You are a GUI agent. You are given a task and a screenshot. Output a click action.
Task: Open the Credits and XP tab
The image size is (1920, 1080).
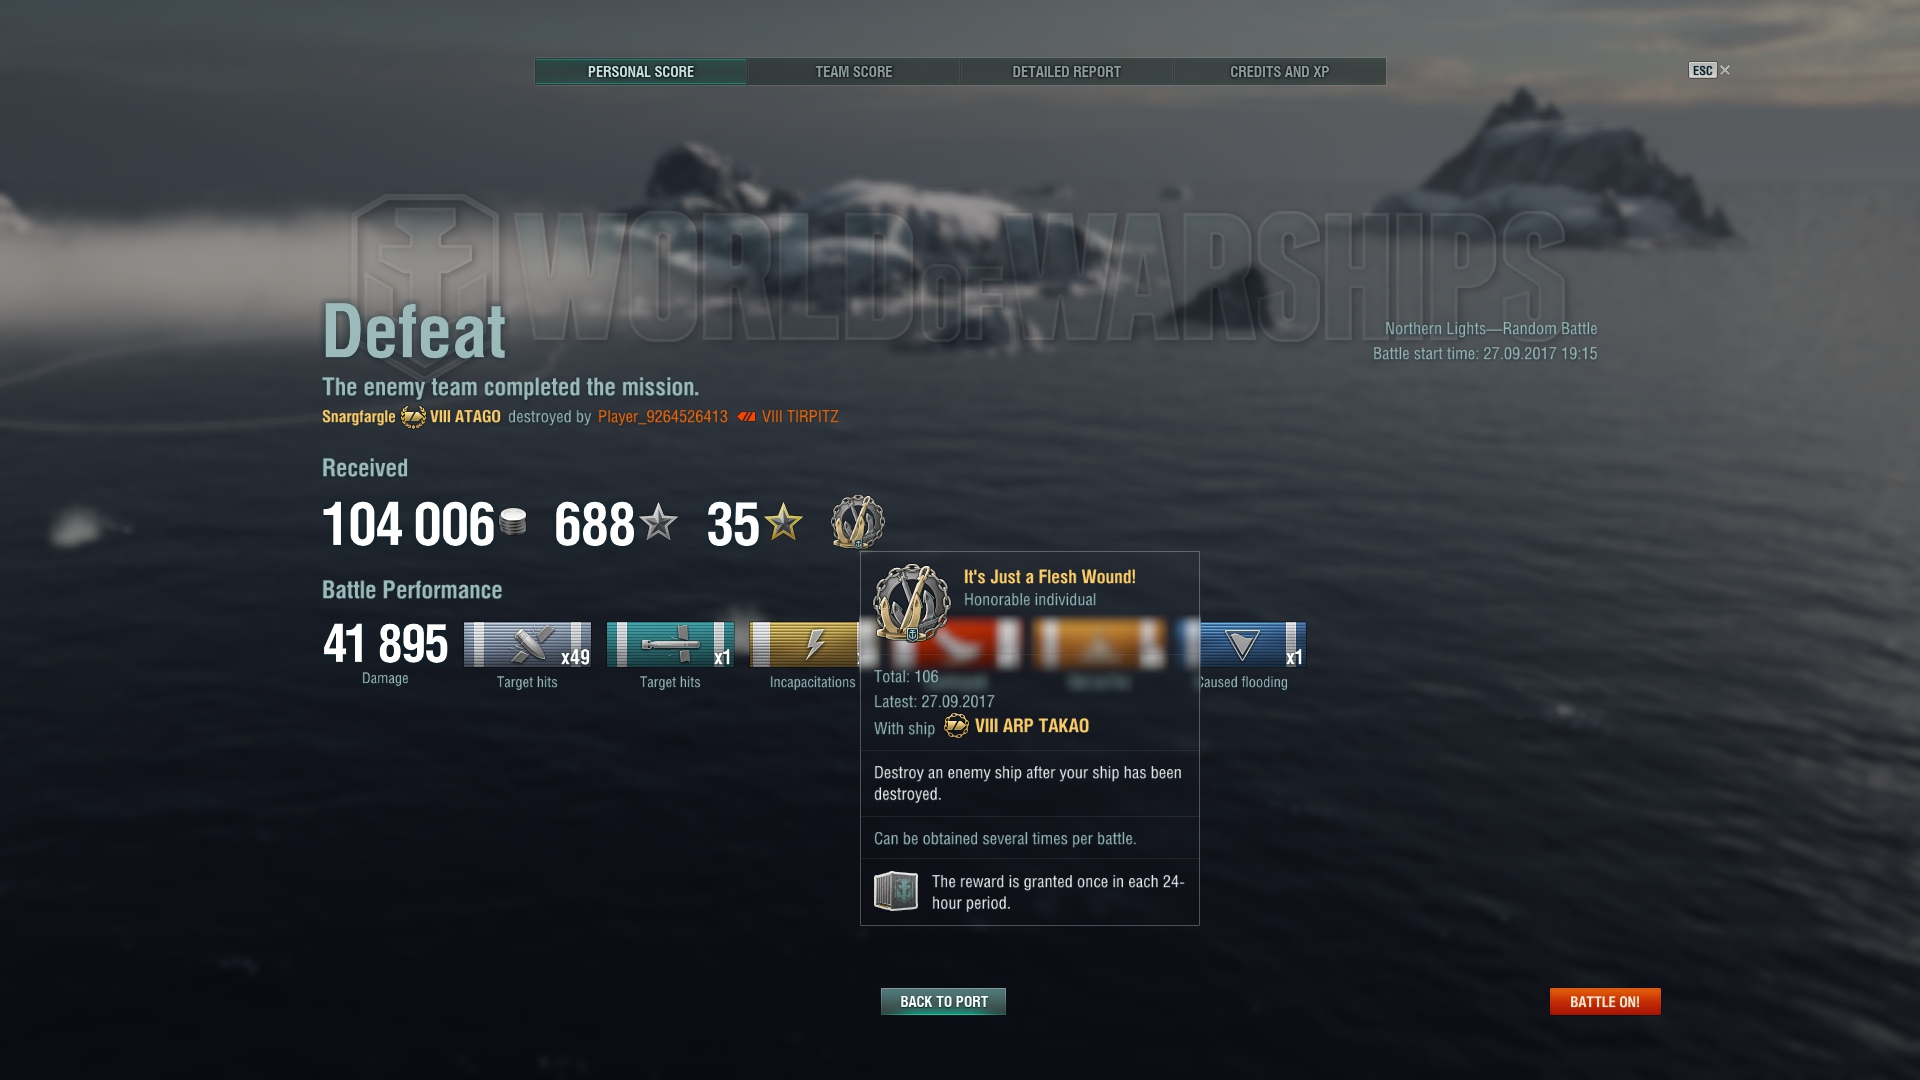tap(1279, 72)
